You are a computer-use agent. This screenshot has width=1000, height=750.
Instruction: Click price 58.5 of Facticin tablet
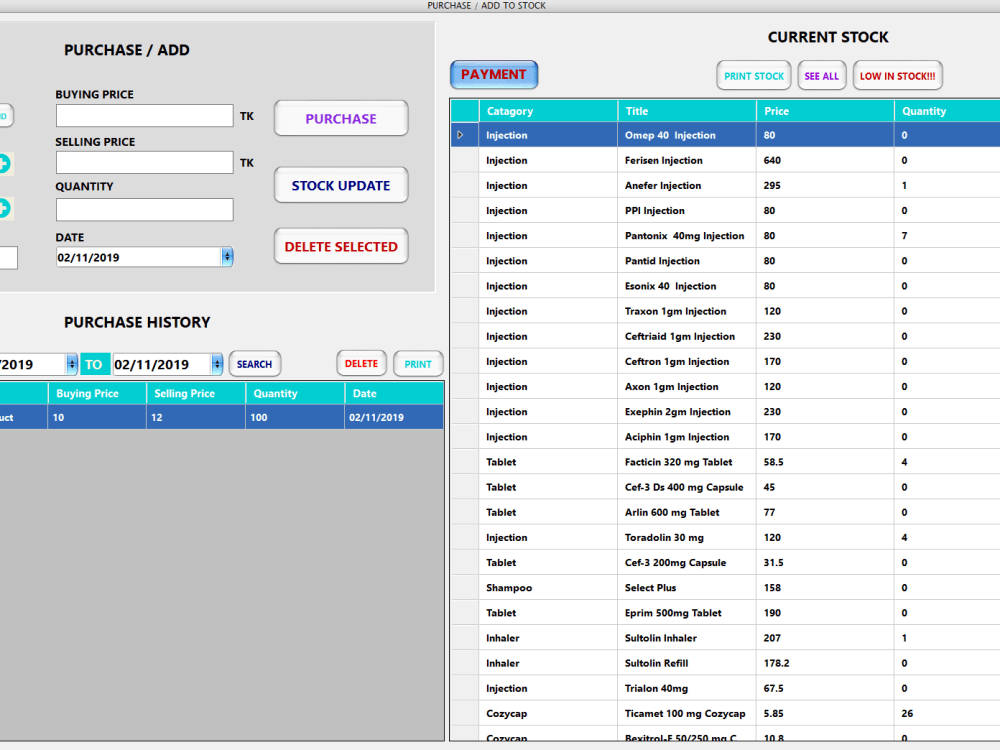[774, 462]
